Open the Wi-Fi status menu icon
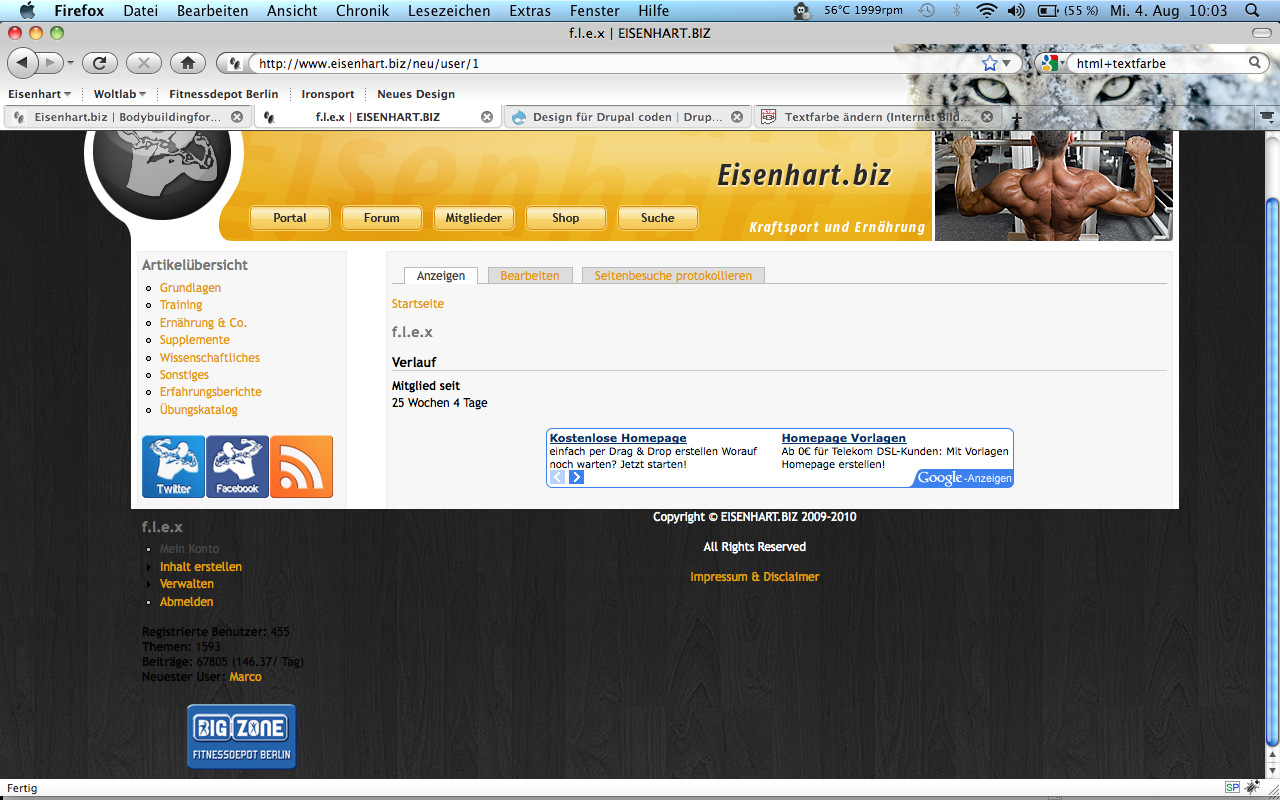 point(987,11)
